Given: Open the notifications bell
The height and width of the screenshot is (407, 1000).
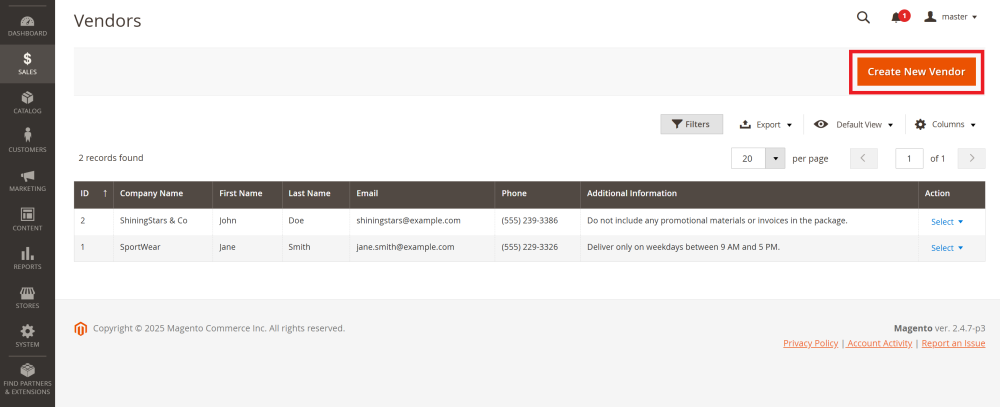Looking at the screenshot, I should tap(899, 17).
